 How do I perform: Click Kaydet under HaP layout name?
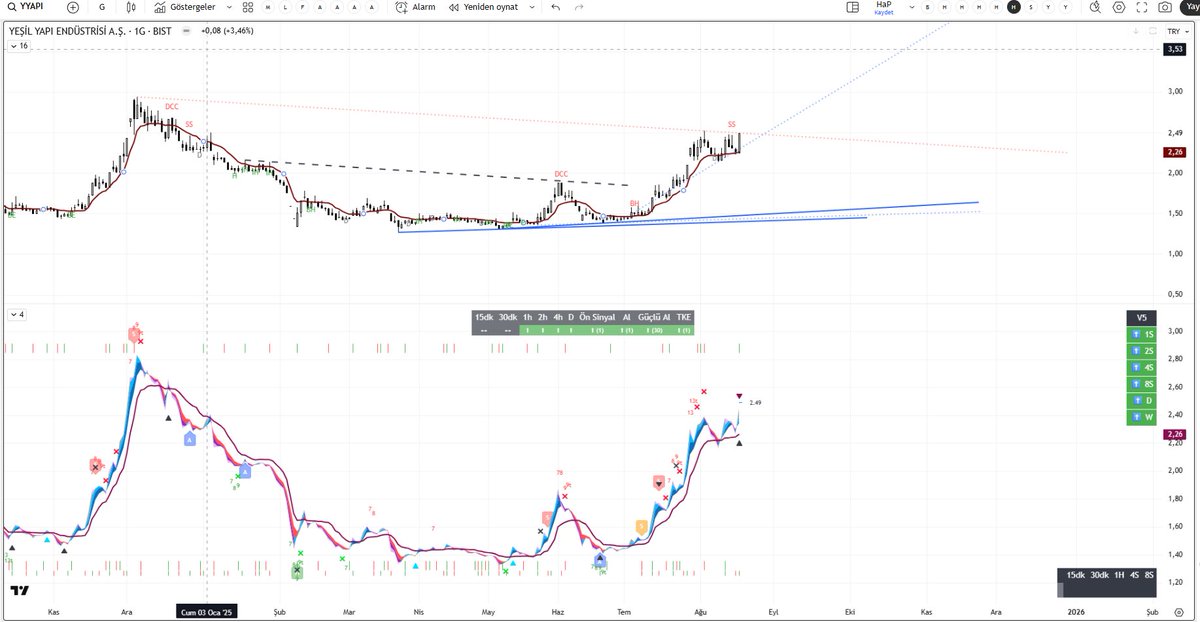coord(884,12)
